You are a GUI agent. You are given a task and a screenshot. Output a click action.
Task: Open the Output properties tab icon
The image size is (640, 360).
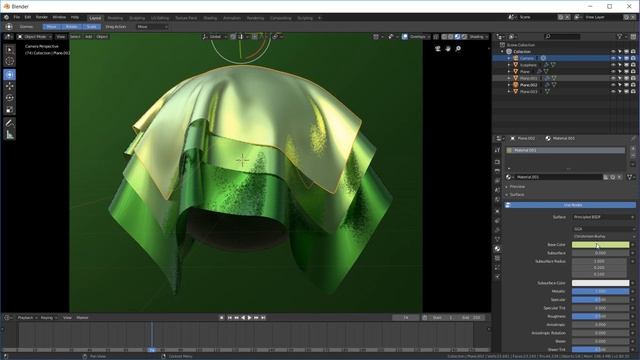(497, 171)
